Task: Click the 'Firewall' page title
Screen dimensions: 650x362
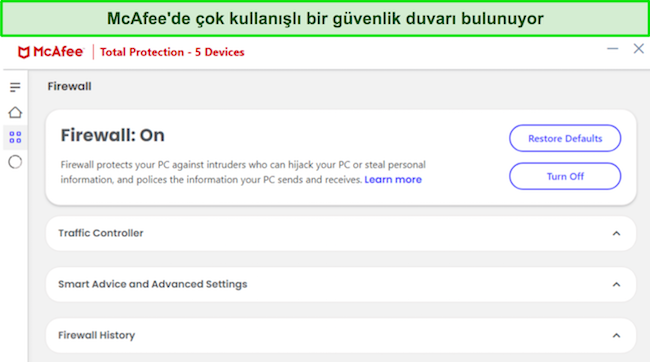Action: pos(69,86)
